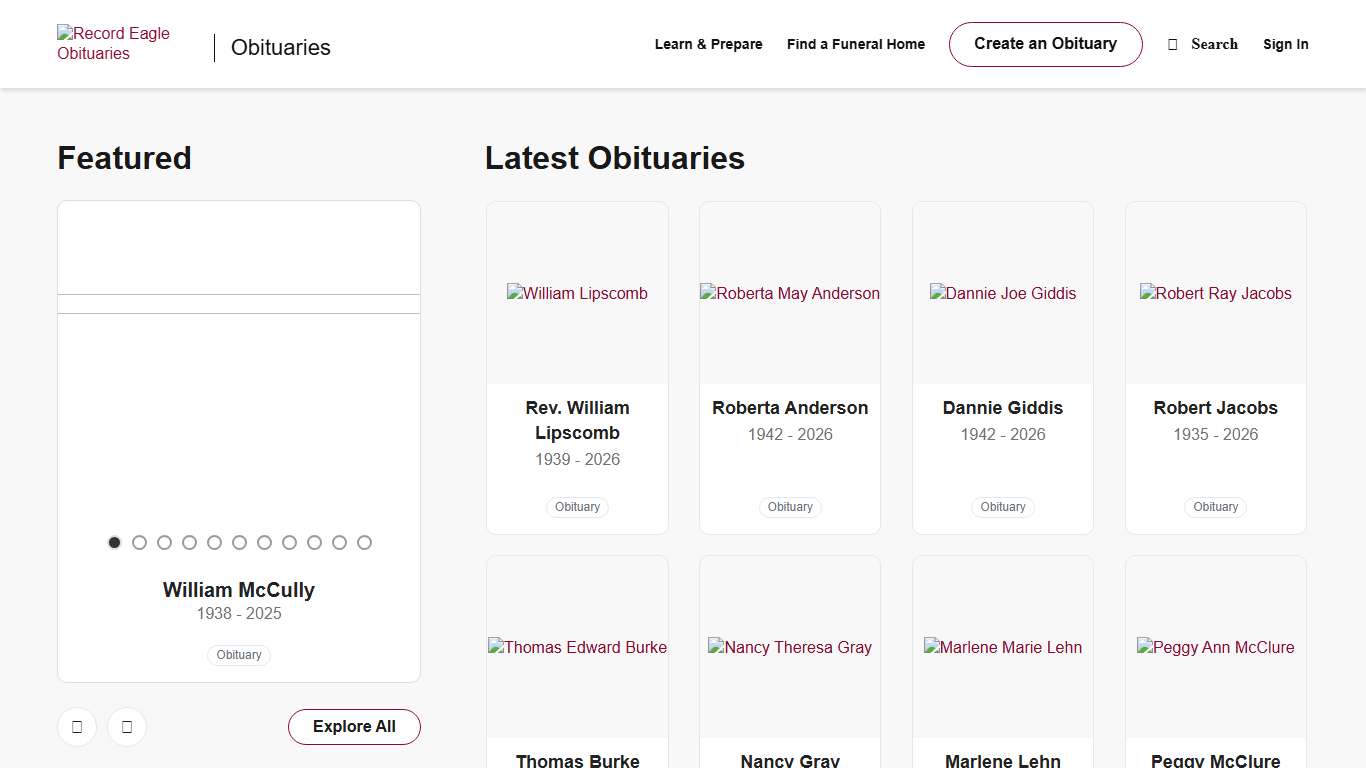The width and height of the screenshot is (1366, 768).
Task: Click Obituary tag under Robert Jacobs
Action: (x=1215, y=507)
